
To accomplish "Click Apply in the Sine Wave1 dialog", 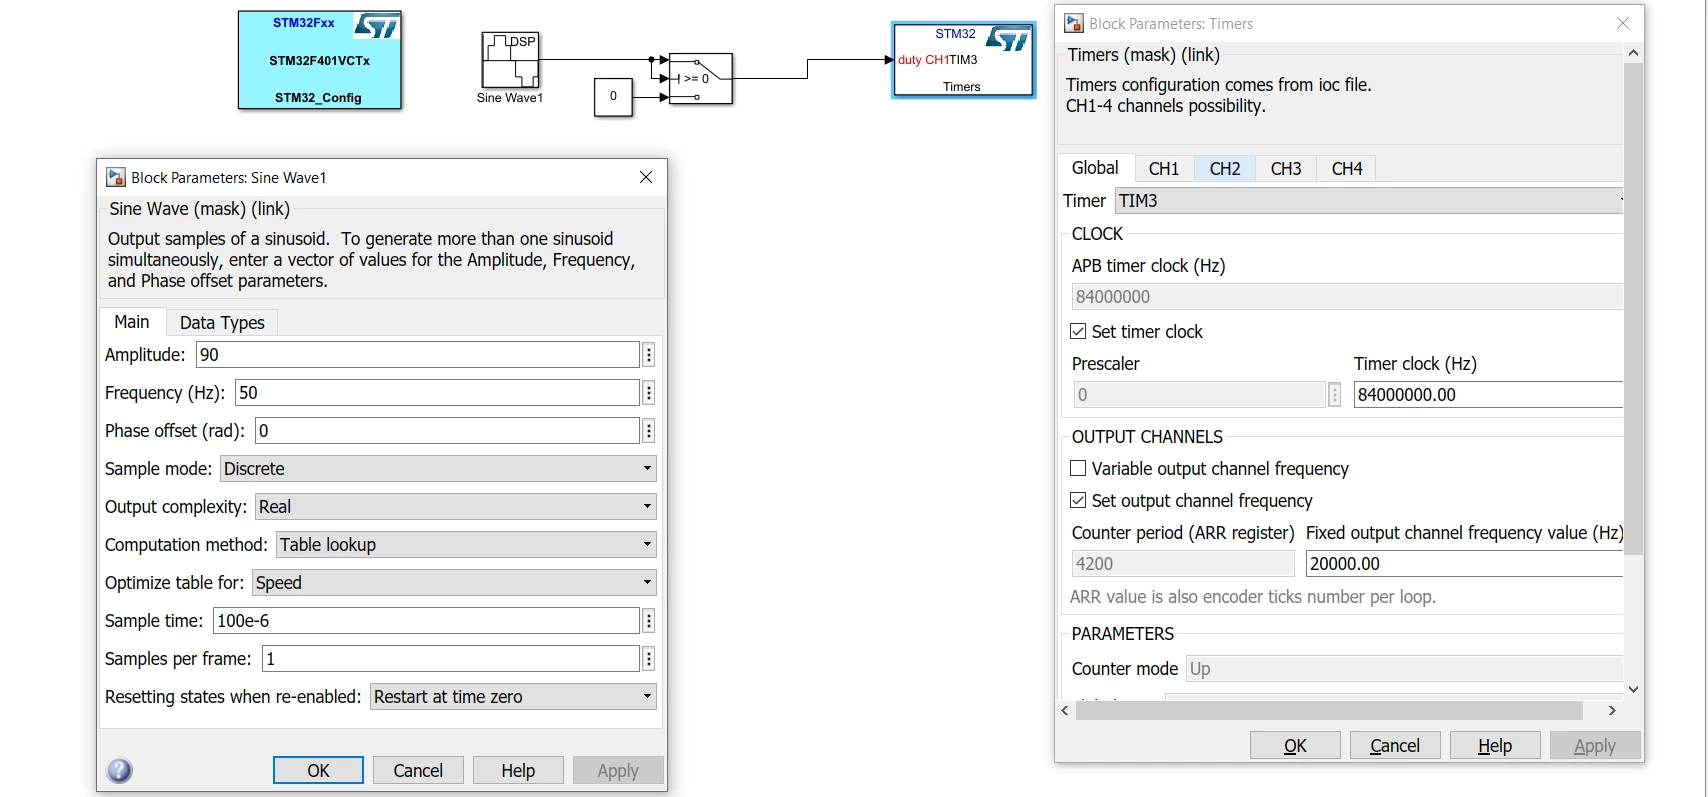I will click(x=618, y=770).
